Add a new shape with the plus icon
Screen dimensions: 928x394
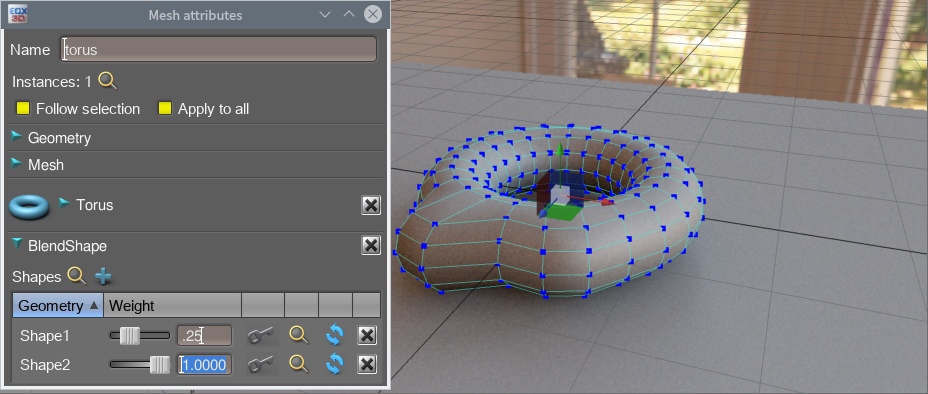point(104,276)
